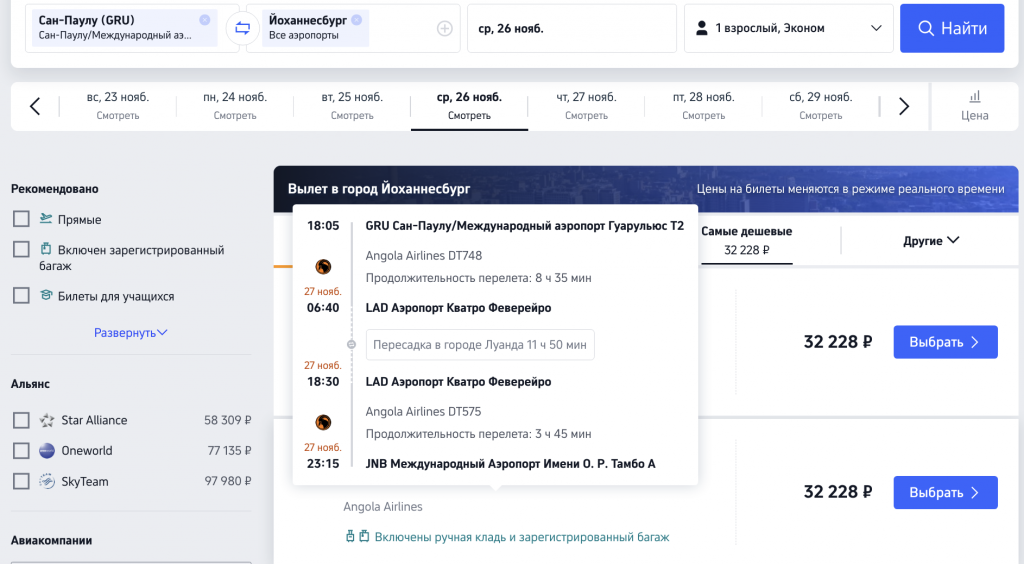Remove Йоханнесбург destination chip
Image resolution: width=1024 pixels, height=564 pixels.
[x=357, y=20]
